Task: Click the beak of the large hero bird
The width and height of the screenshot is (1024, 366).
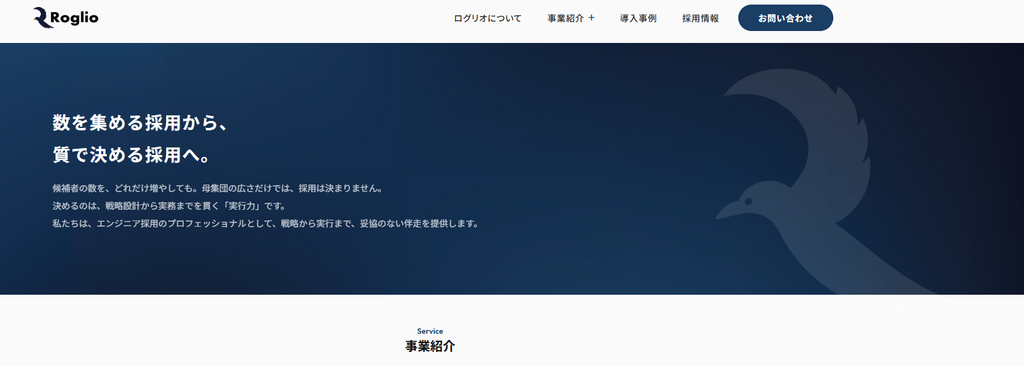Action: point(726,210)
